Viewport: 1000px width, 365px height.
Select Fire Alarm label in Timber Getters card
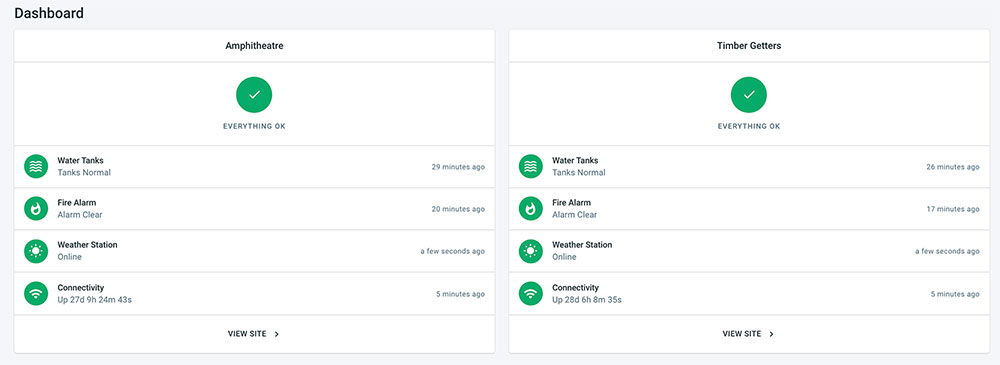571,203
